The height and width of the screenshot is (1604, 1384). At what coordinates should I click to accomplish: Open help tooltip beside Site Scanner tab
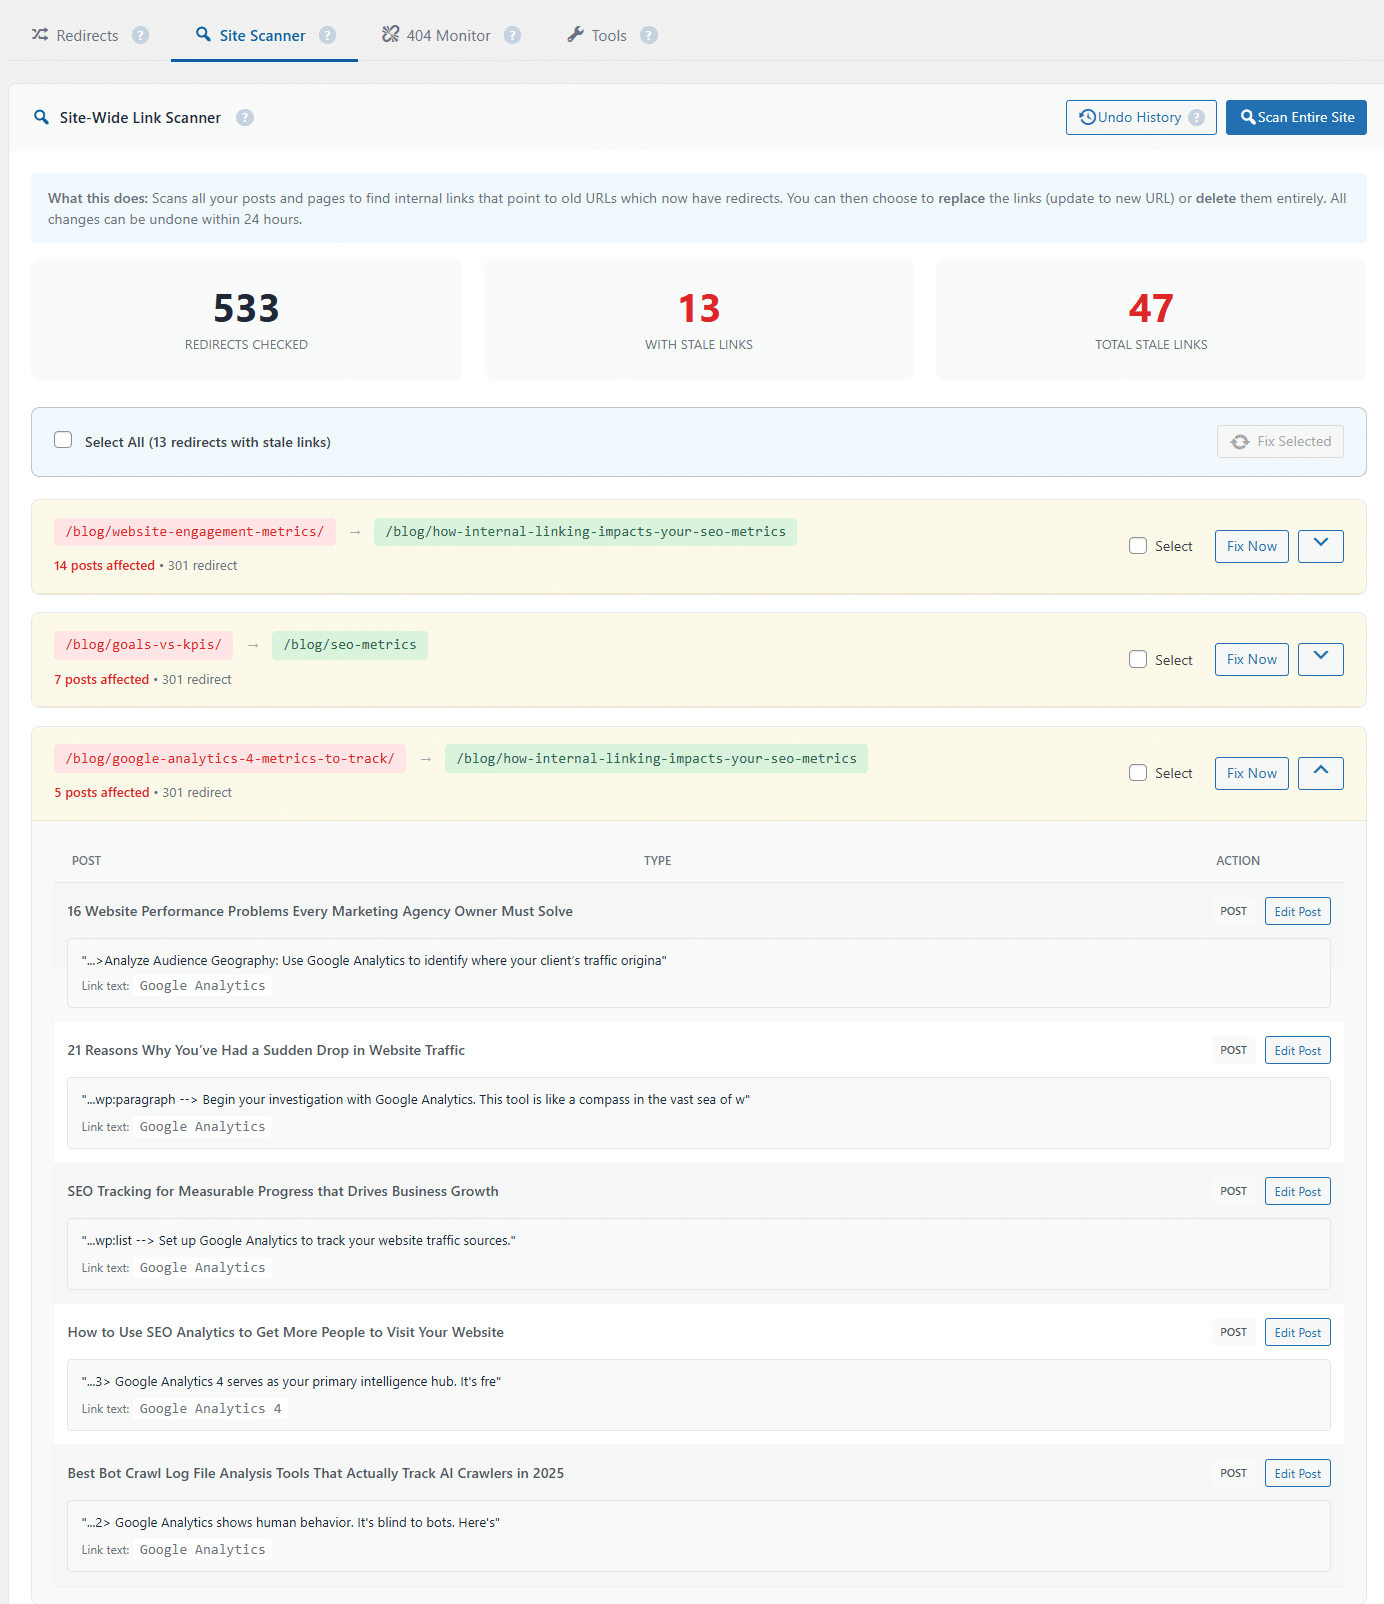[327, 35]
